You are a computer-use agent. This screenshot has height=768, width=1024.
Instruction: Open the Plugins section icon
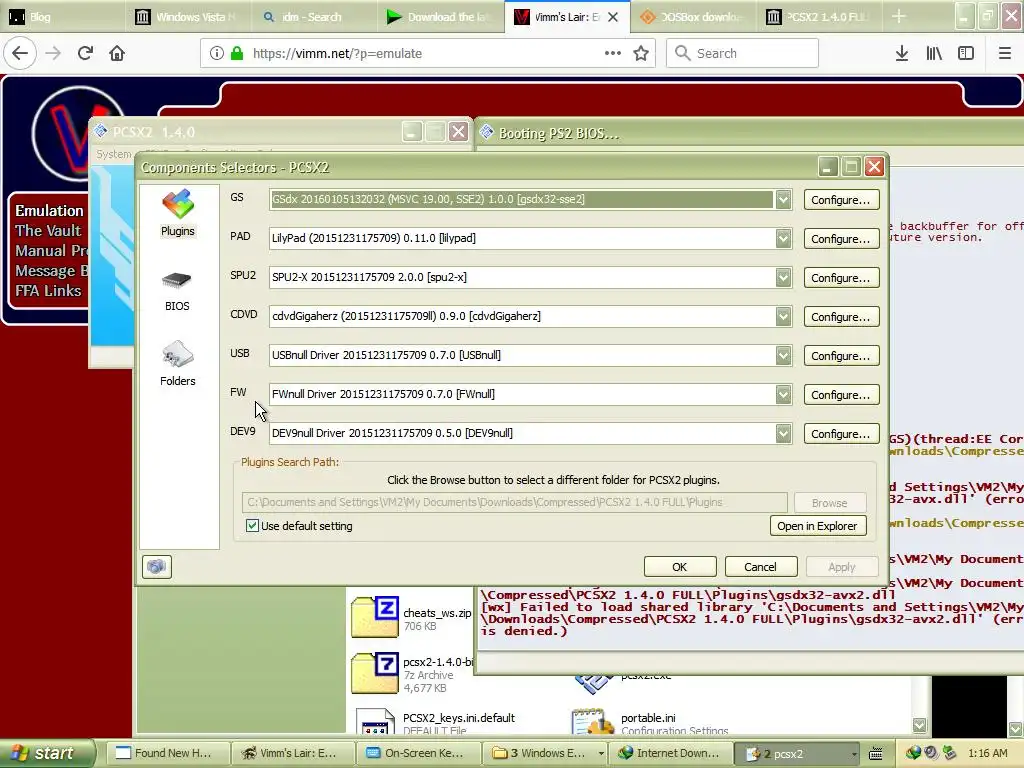(178, 214)
